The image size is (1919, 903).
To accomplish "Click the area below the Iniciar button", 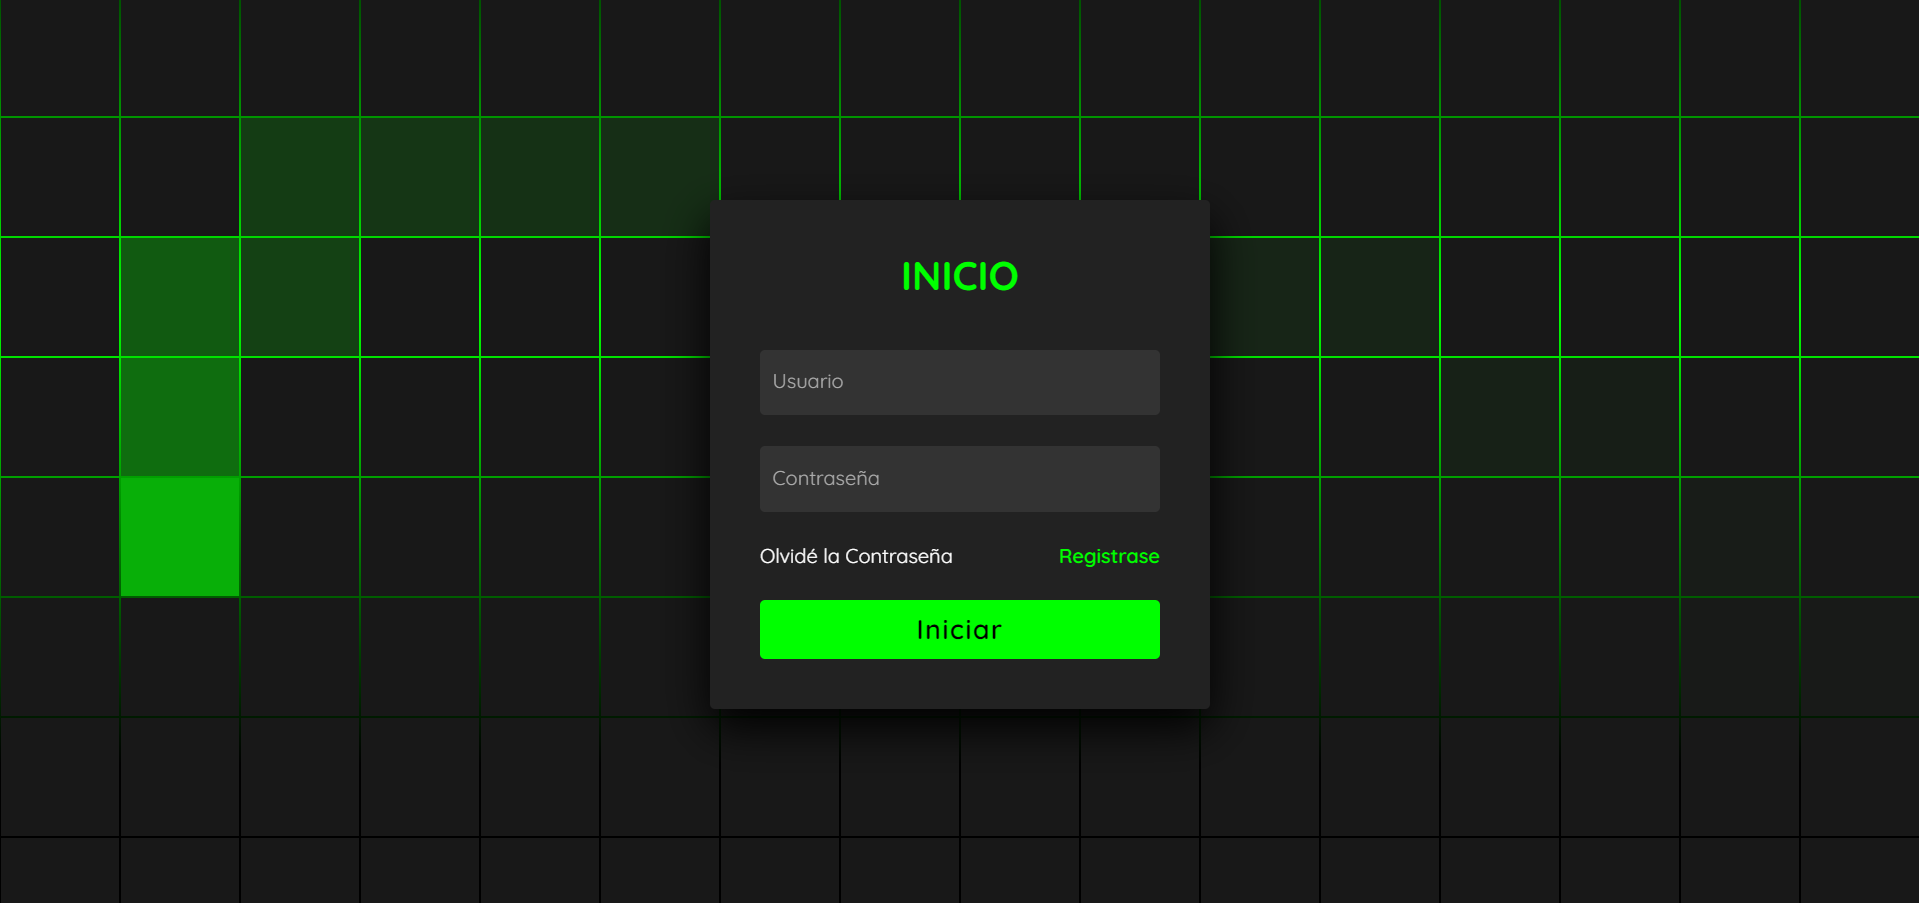I will click(x=958, y=682).
